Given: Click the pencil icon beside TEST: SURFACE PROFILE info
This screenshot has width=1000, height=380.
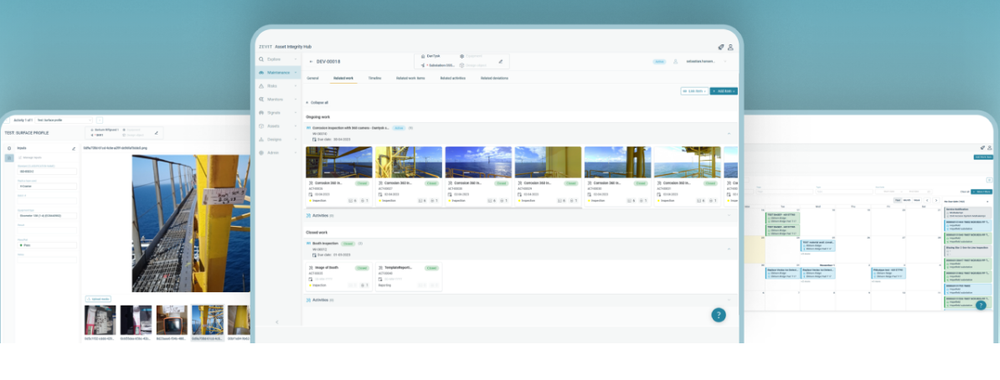Looking at the screenshot, I should point(156,133).
